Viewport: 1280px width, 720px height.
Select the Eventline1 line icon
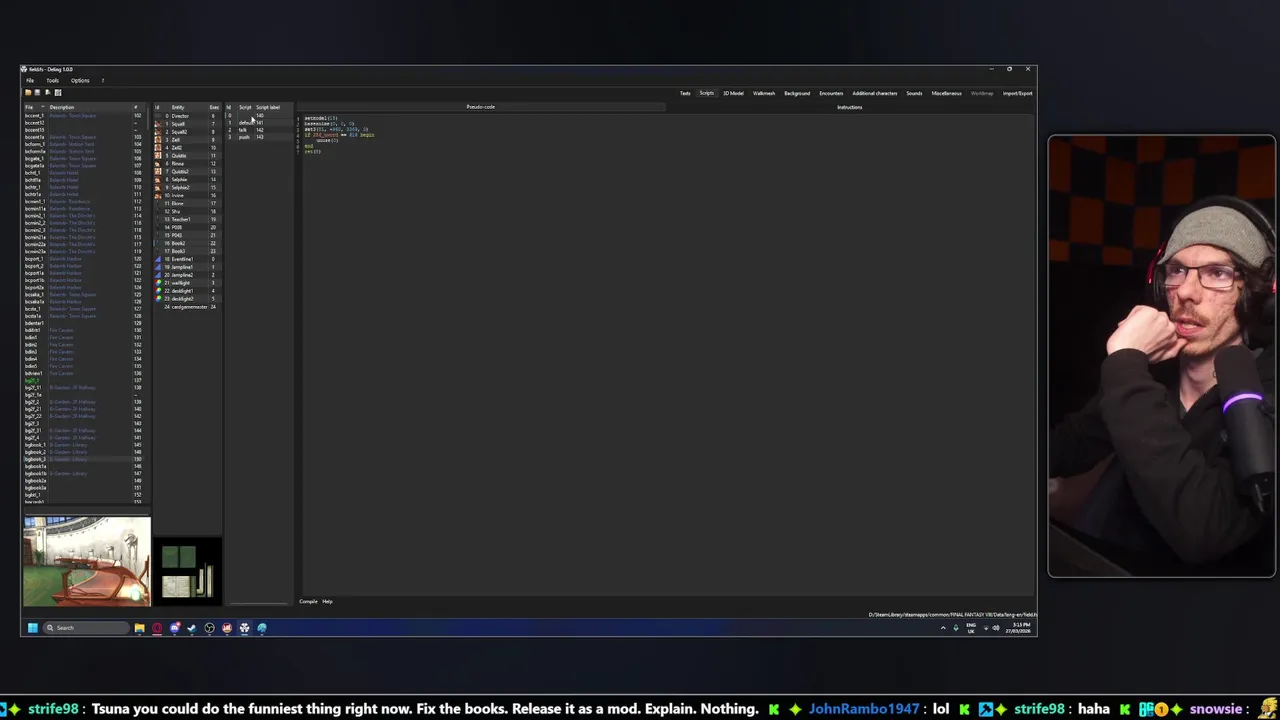coord(158,259)
